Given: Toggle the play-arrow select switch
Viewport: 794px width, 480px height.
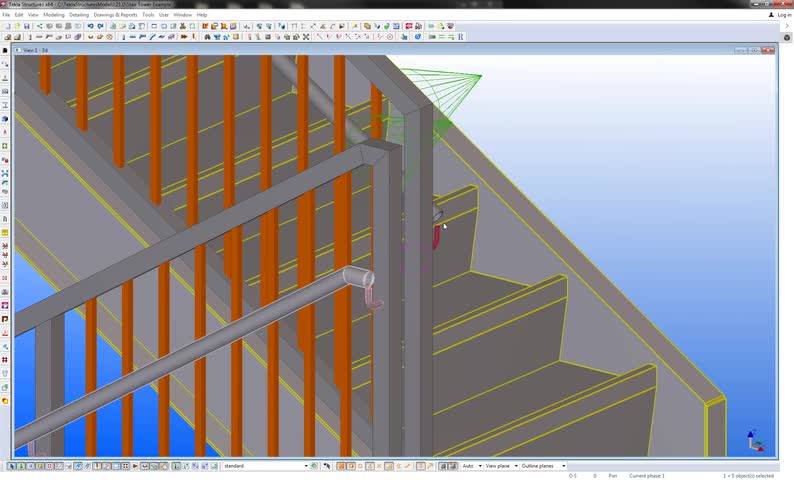Looking at the screenshot, I should coord(135,466).
